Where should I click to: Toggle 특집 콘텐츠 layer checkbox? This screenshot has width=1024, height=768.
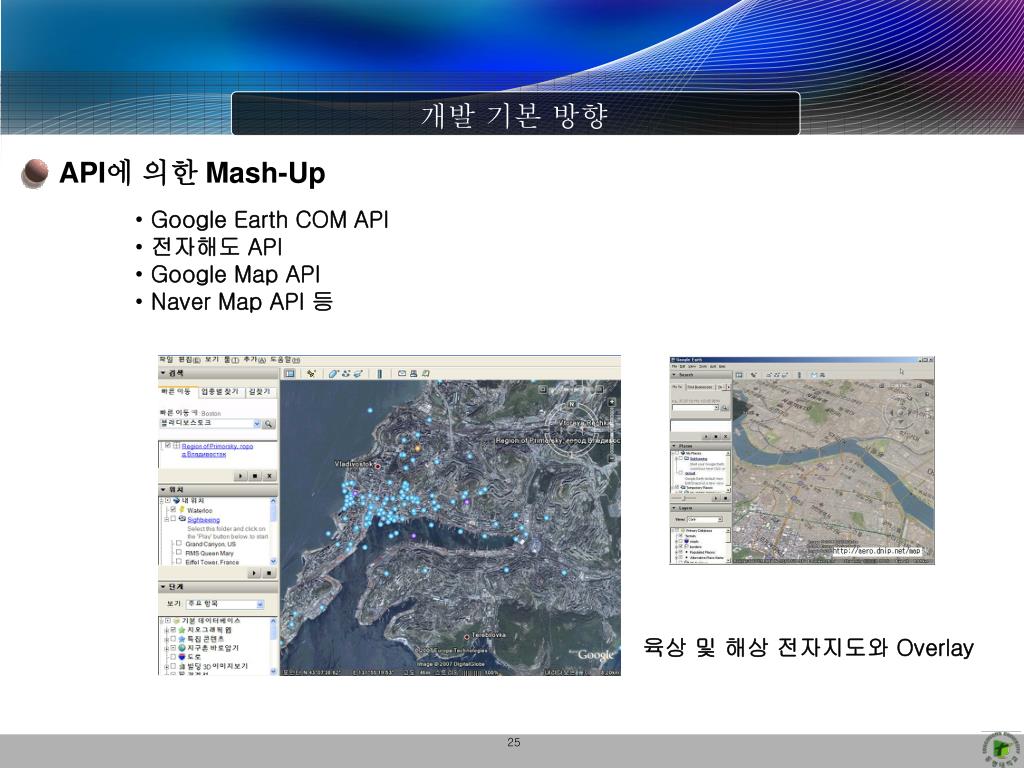[173, 639]
